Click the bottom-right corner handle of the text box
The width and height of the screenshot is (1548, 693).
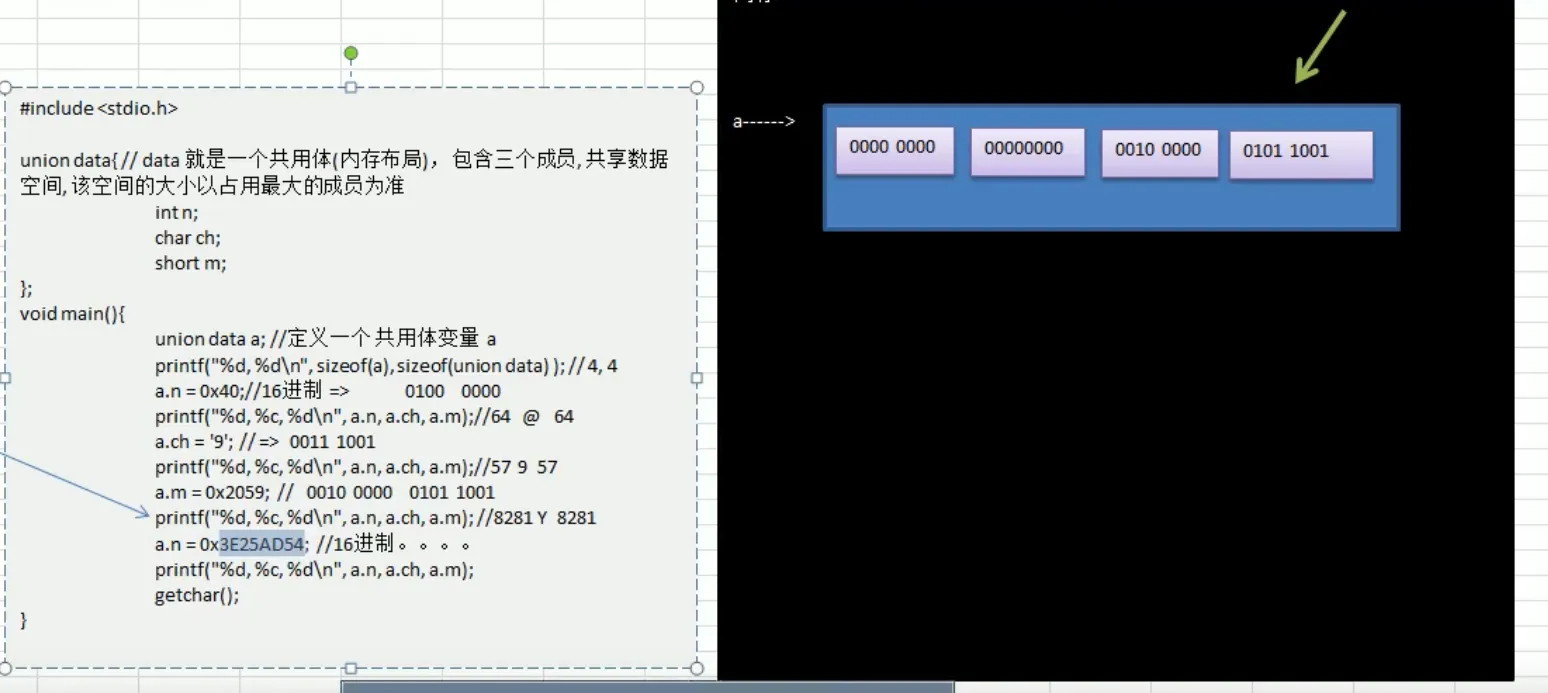[x=696, y=667]
